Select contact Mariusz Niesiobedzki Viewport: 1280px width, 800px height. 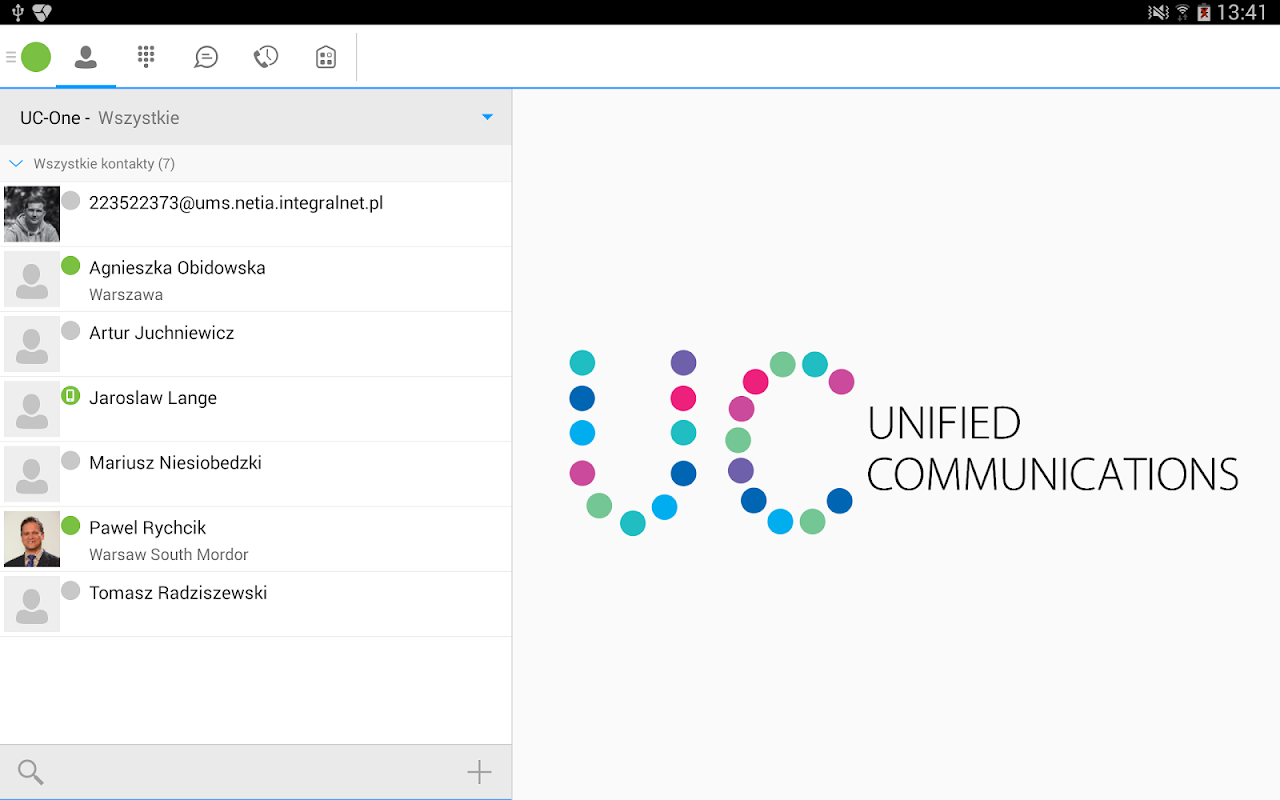(x=256, y=474)
